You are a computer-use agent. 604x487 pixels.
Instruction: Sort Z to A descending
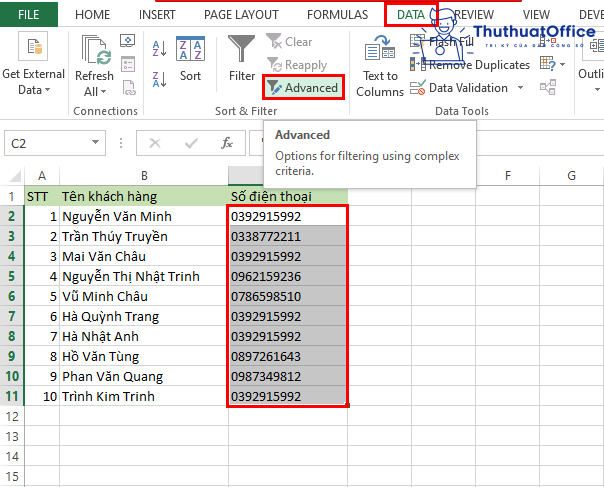click(159, 79)
